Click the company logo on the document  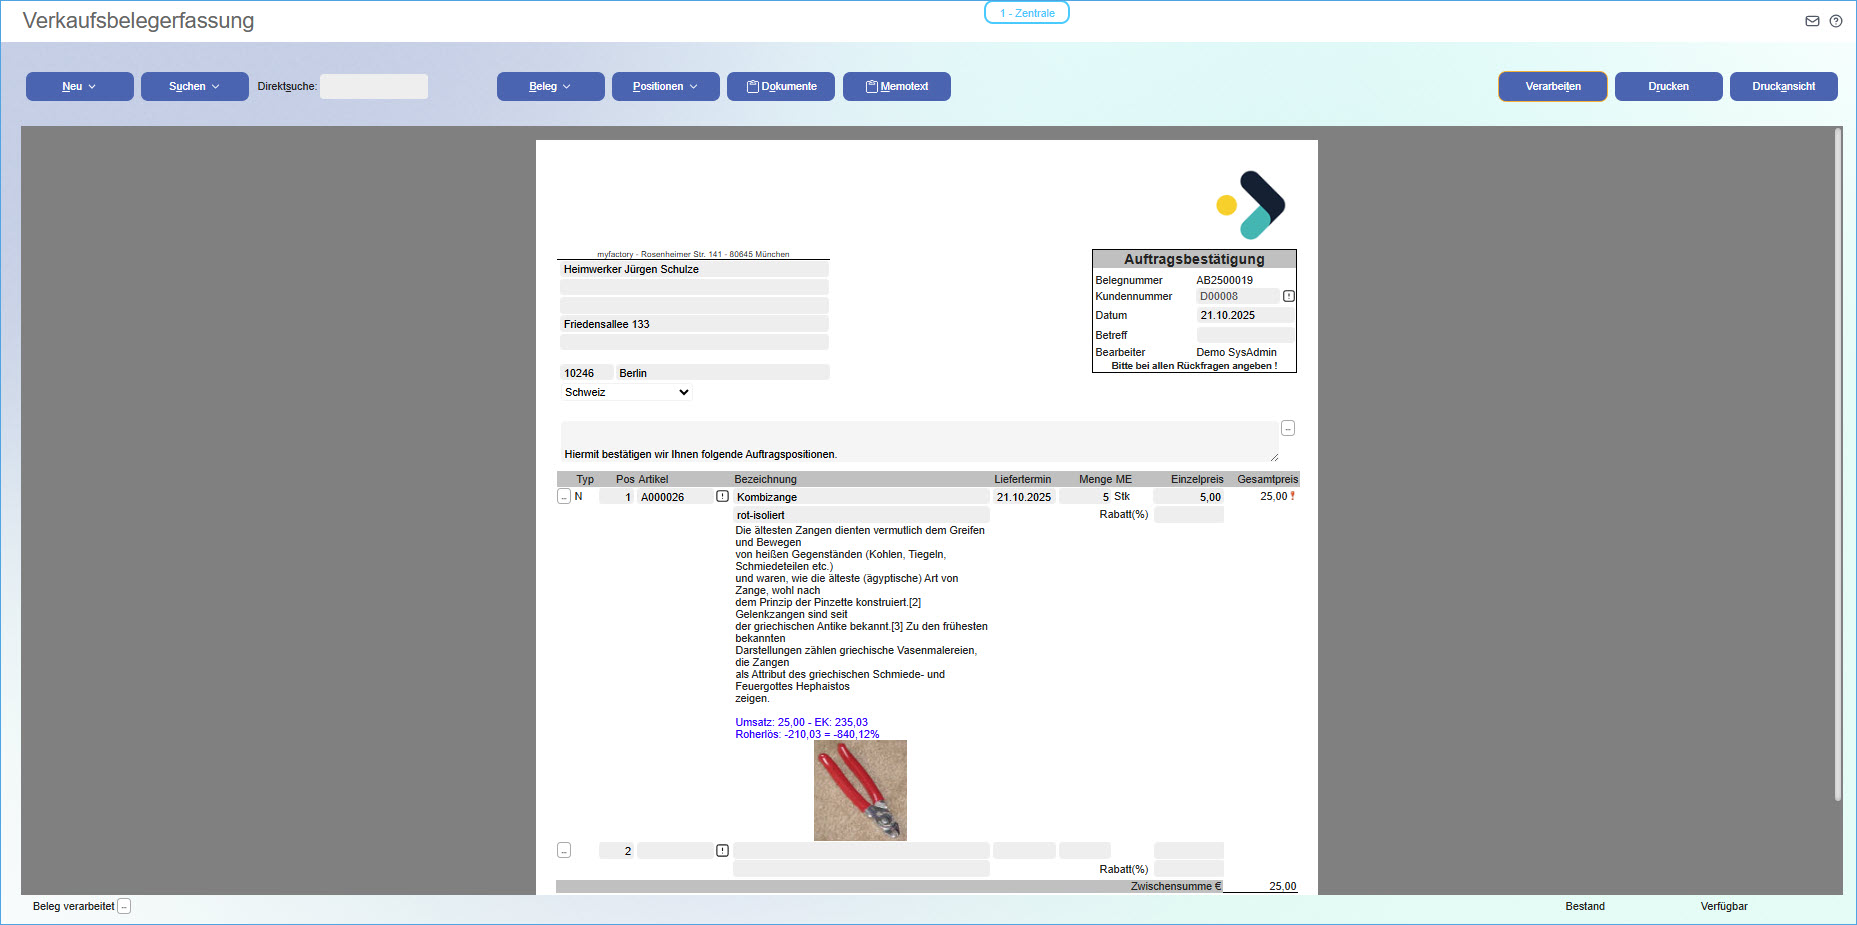(1251, 205)
